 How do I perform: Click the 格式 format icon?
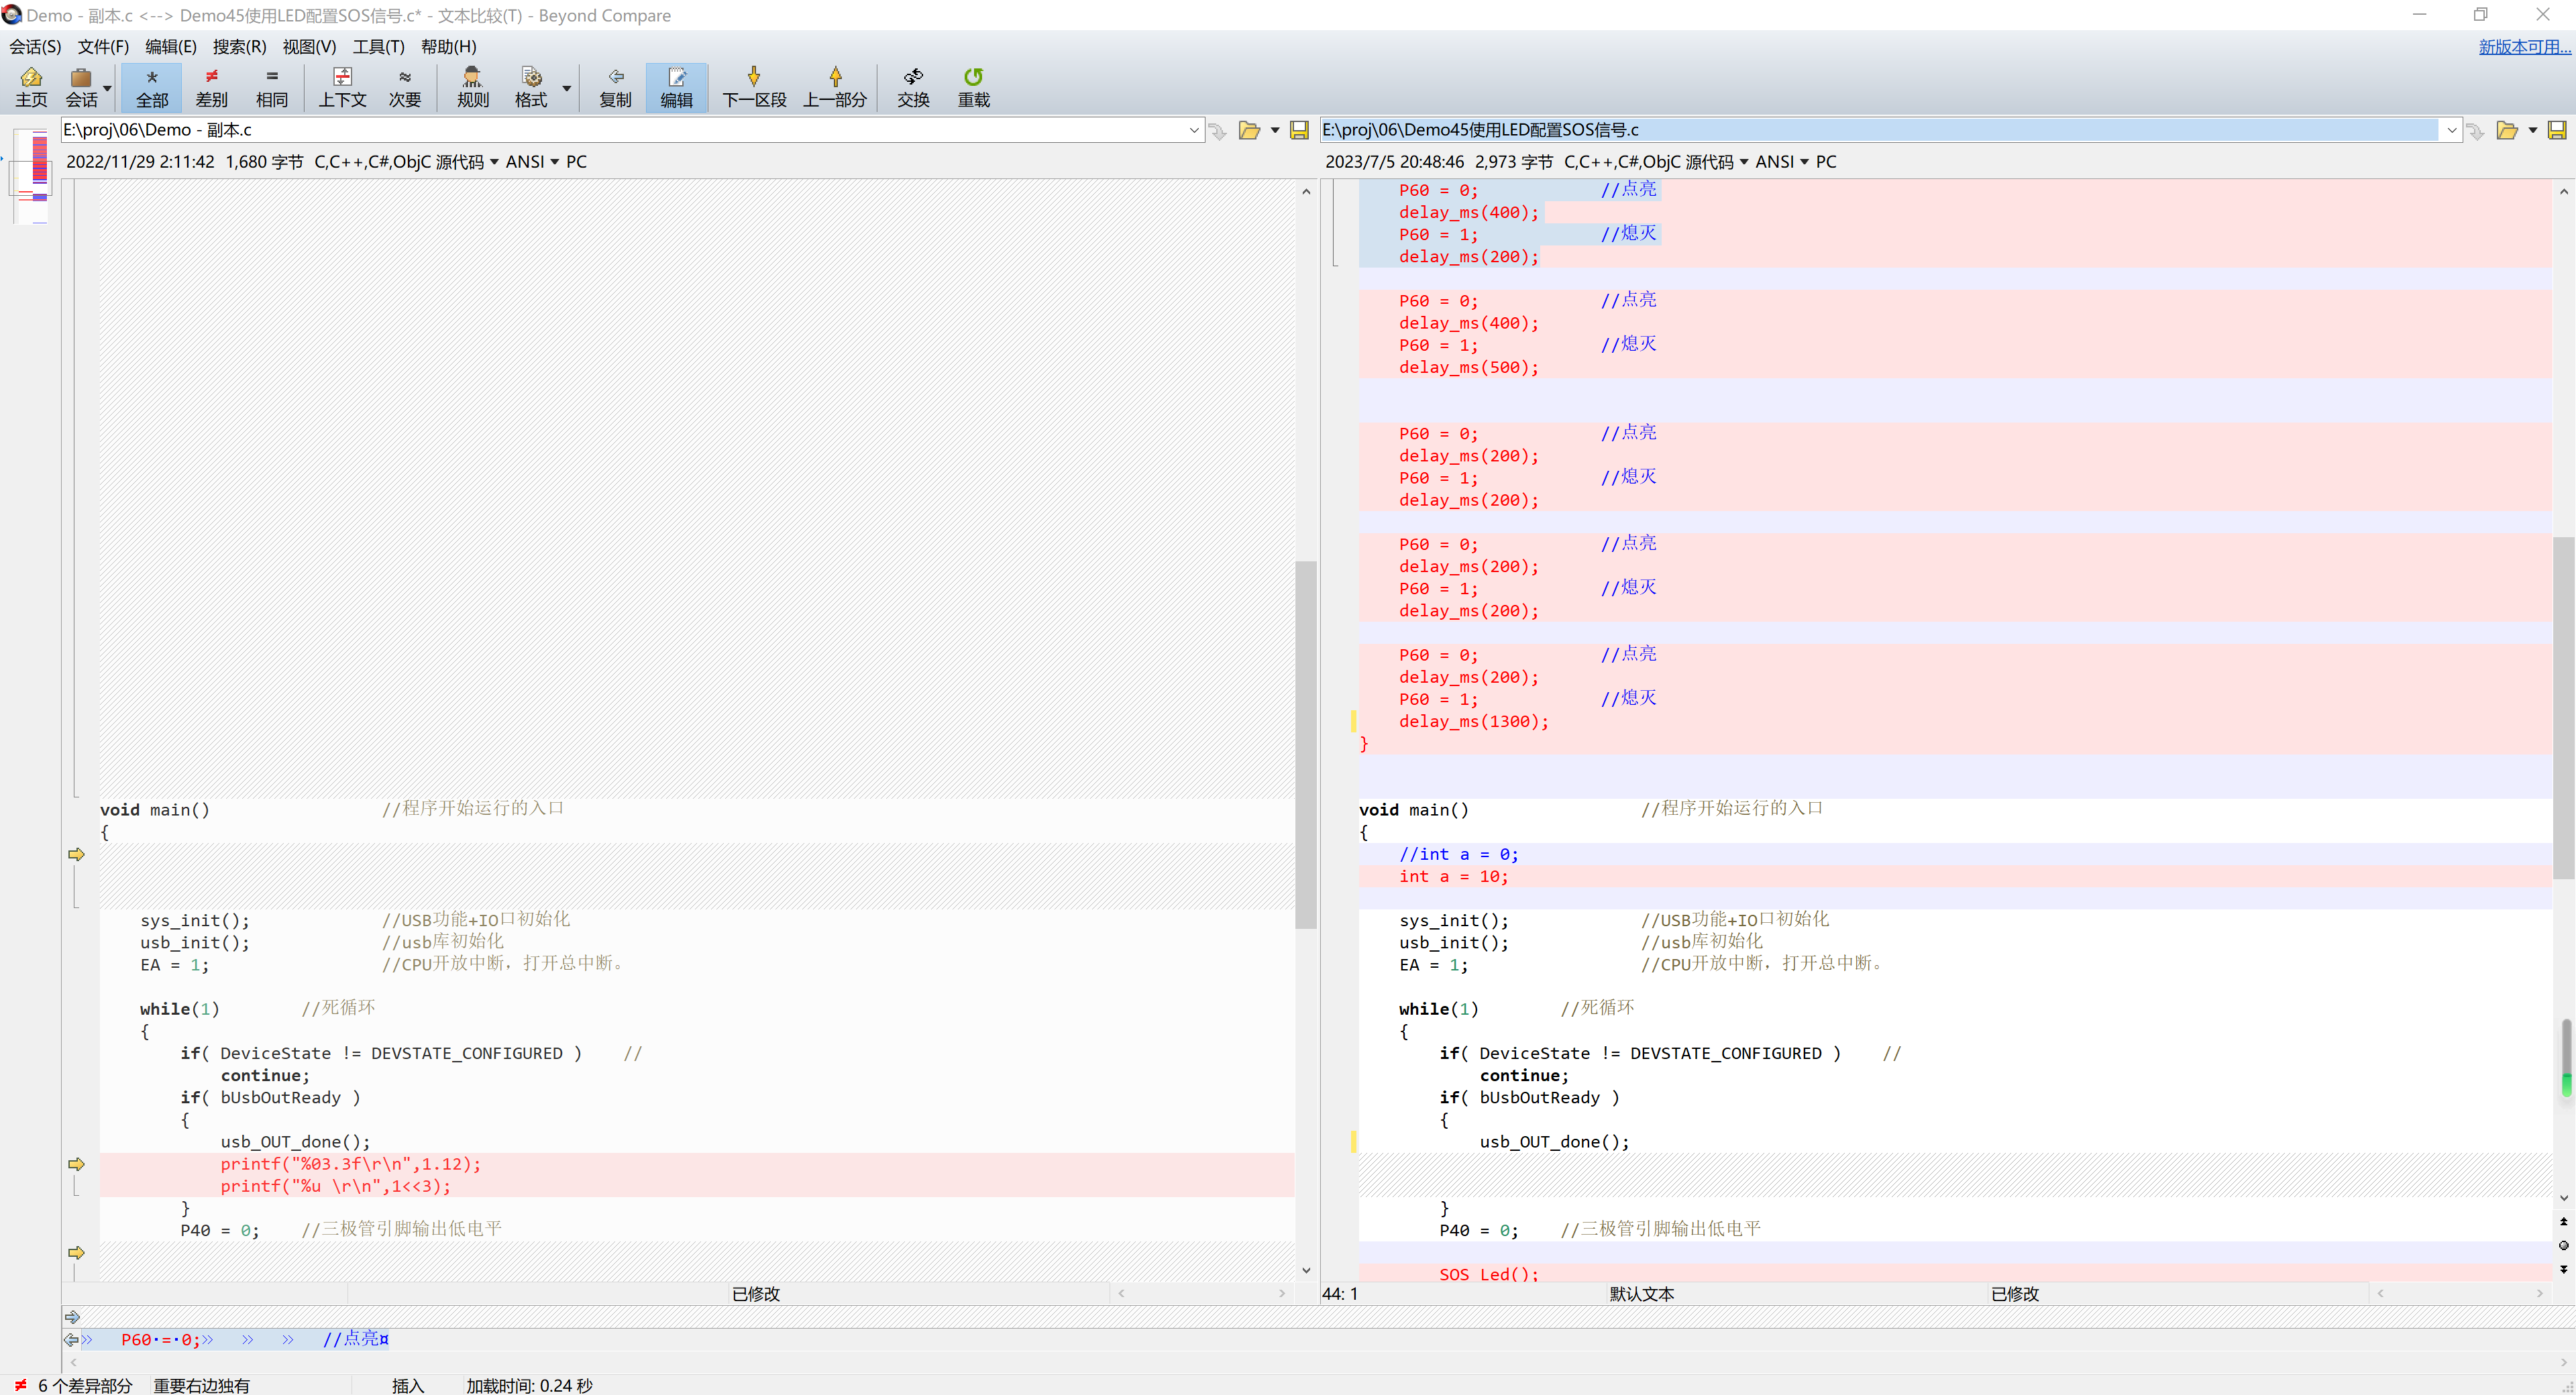(x=531, y=87)
